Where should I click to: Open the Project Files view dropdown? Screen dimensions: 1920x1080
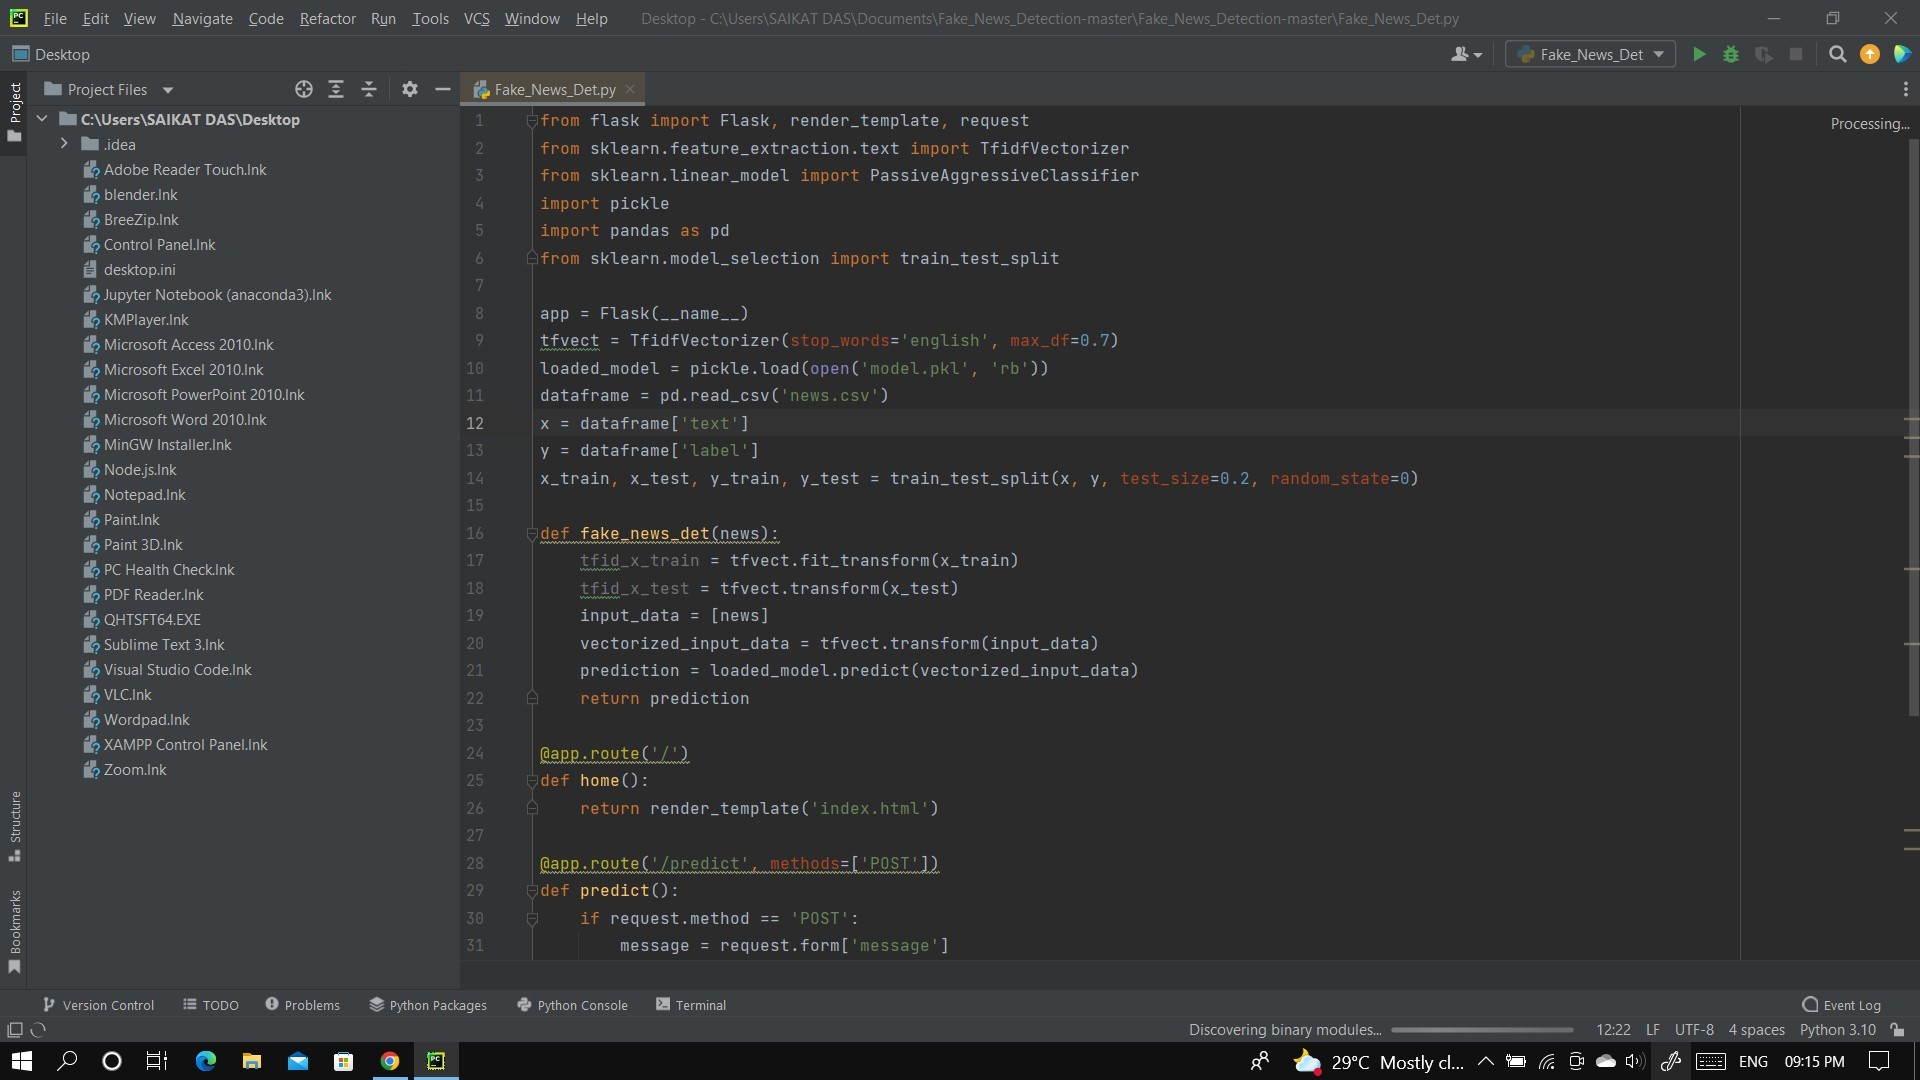coord(168,90)
